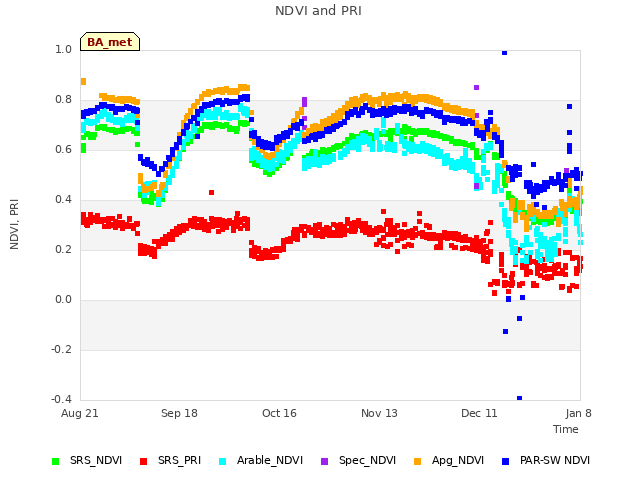Click the blue PAR-SW NDVI legend swatch
Image resolution: width=640 pixels, height=480 pixels.
(x=506, y=461)
